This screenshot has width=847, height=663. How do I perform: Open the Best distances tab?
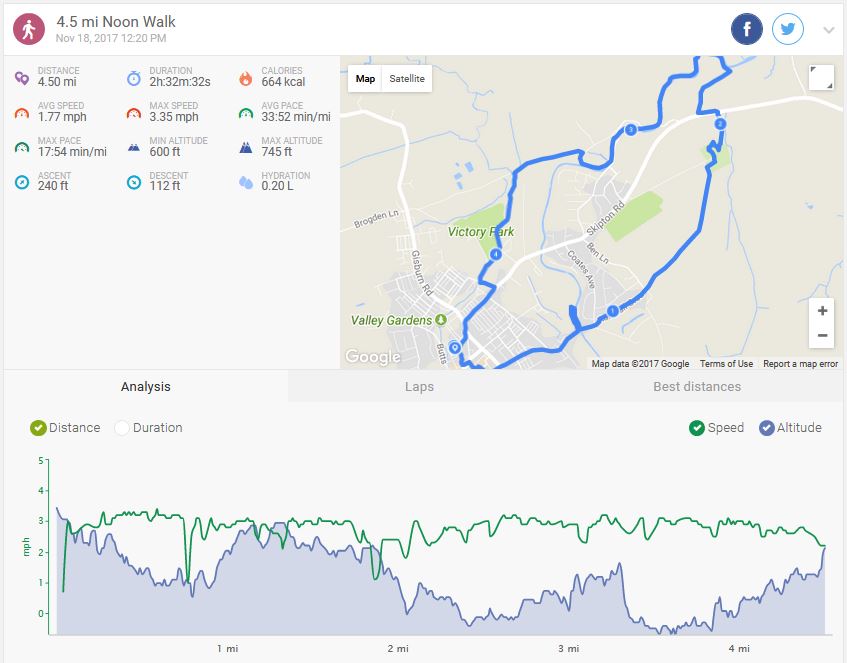pyautogui.click(x=697, y=387)
